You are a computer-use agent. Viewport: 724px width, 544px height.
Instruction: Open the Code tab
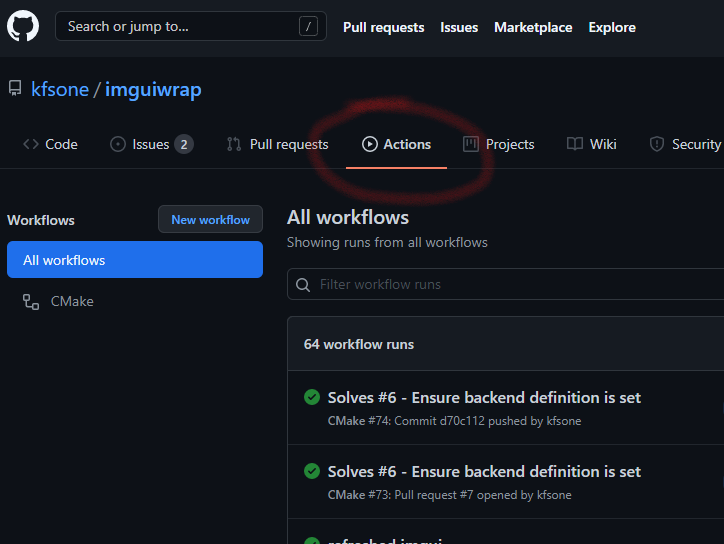pyautogui.click(x=50, y=144)
